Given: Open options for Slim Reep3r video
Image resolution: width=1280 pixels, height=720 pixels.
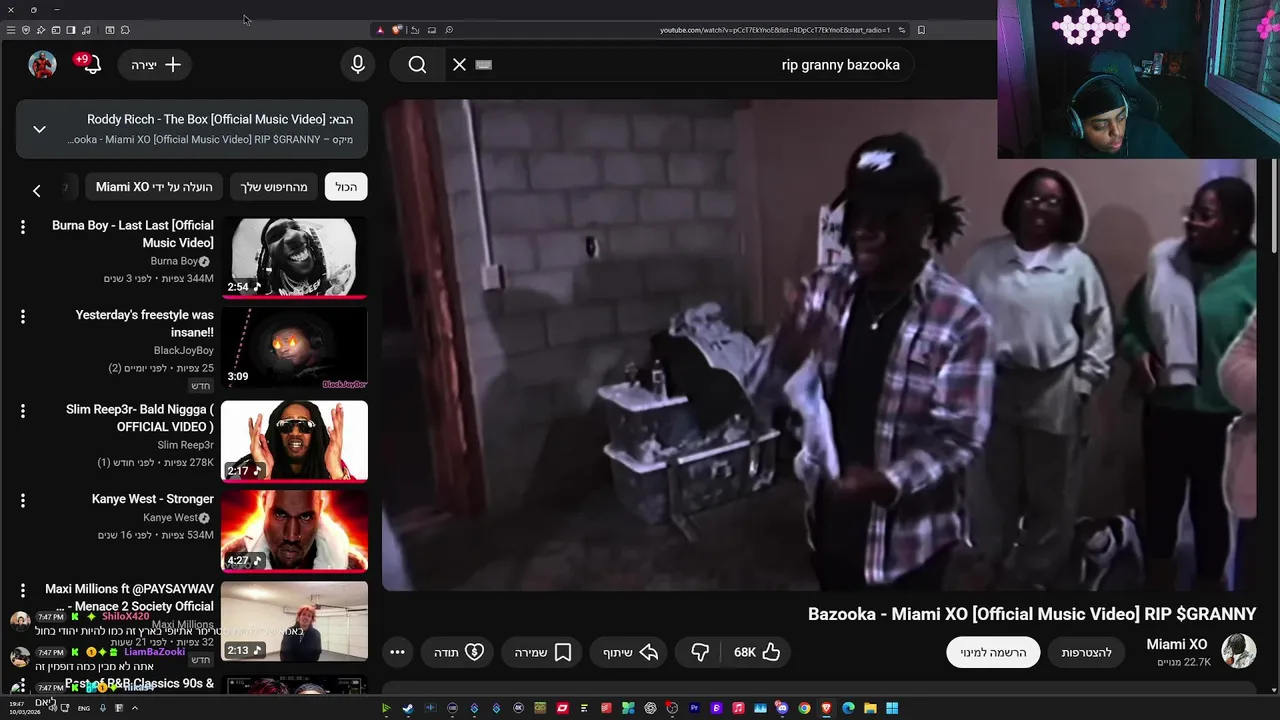Looking at the screenshot, I should click(x=23, y=411).
